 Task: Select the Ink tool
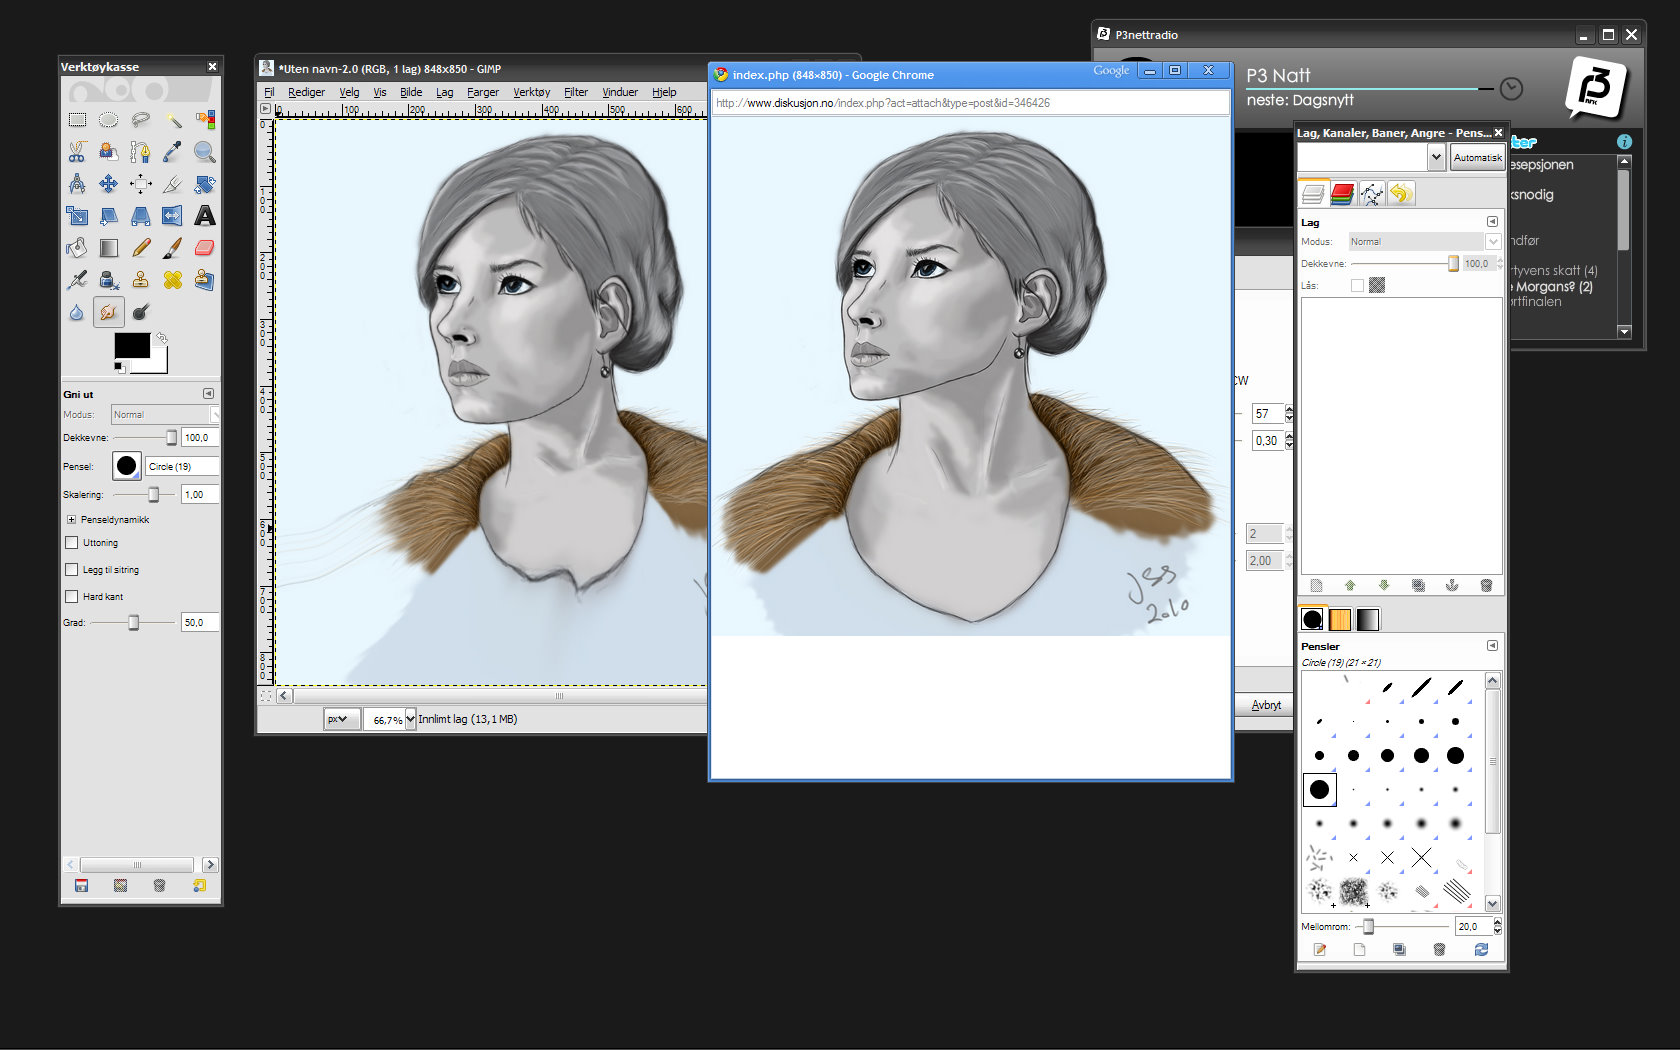(x=108, y=280)
